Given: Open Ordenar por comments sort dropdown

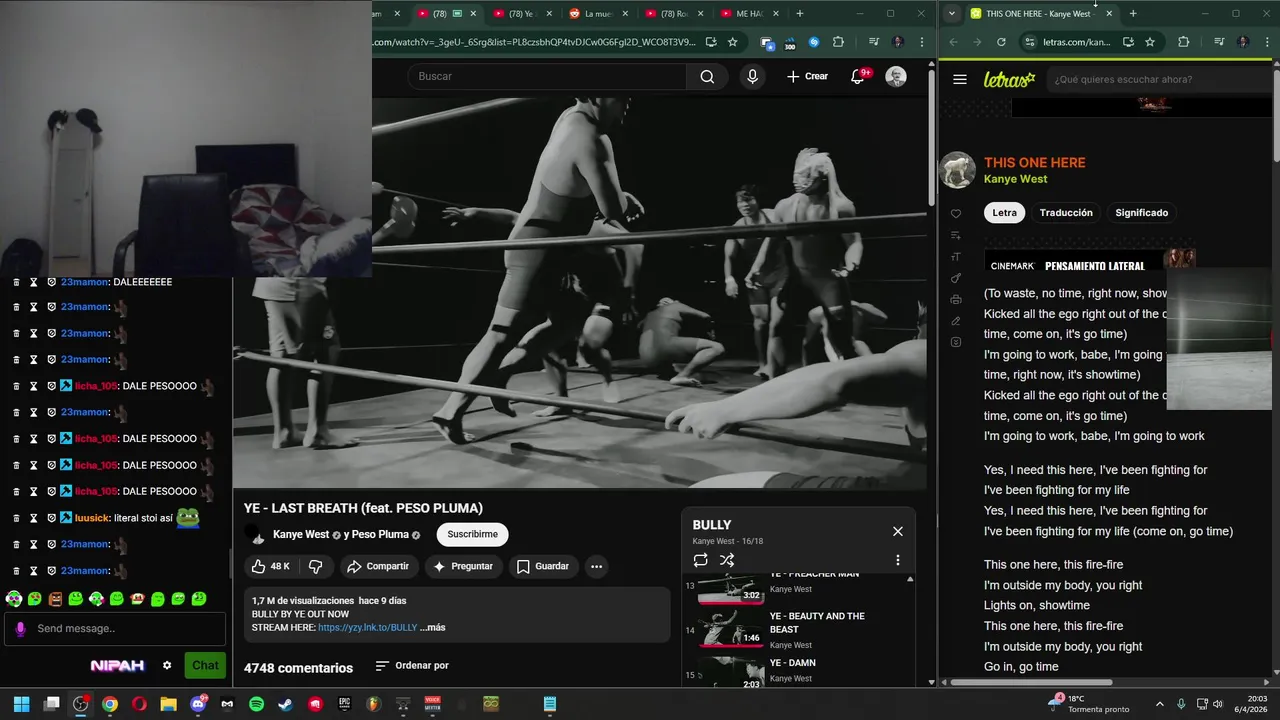Looking at the screenshot, I should click(412, 665).
